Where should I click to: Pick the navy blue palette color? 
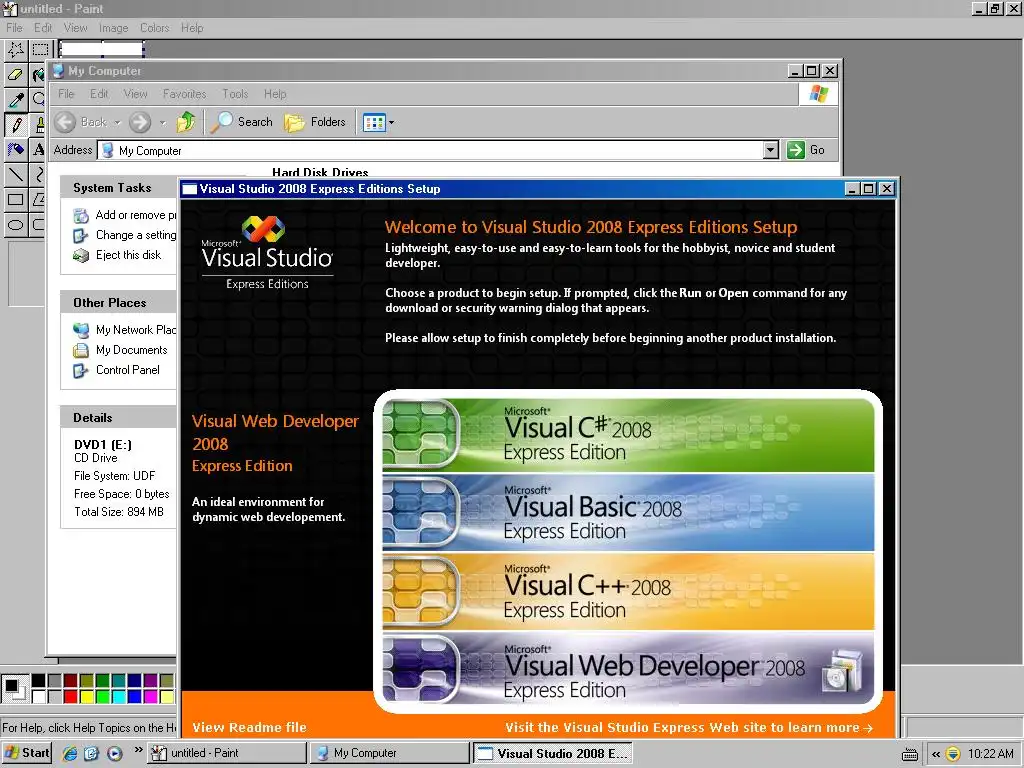coord(135,680)
